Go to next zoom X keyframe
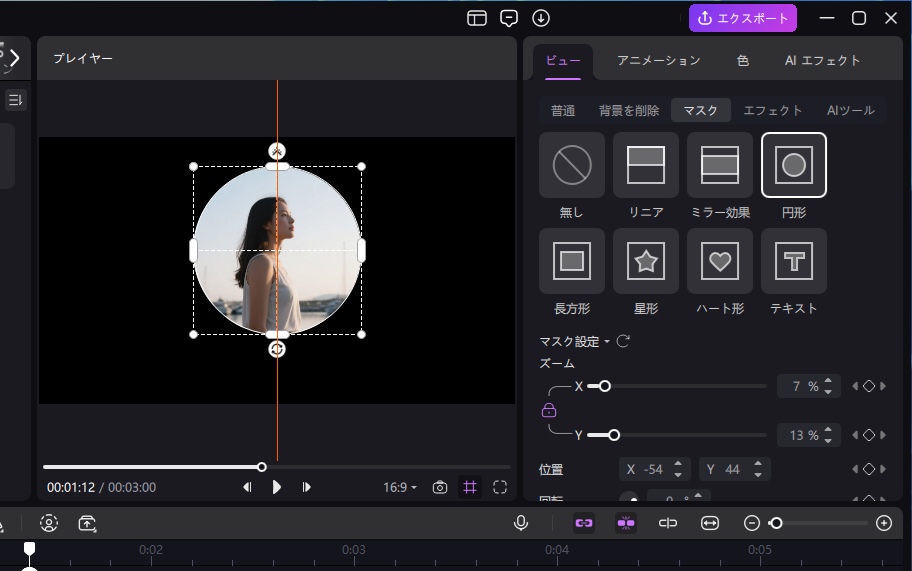 click(x=883, y=386)
